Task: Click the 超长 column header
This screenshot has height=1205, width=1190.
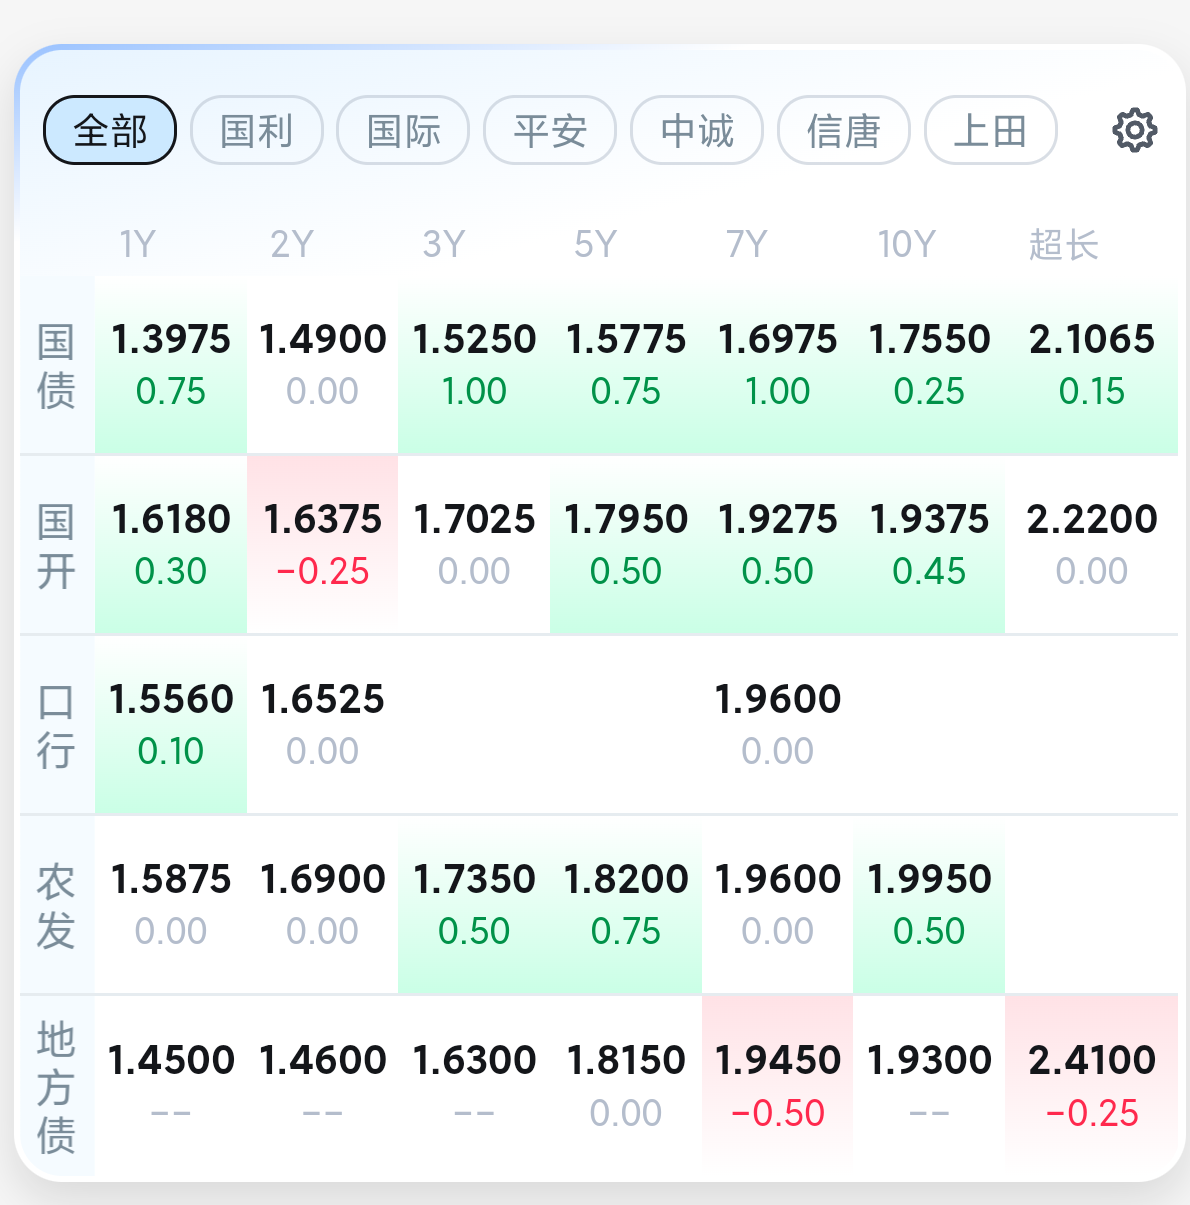Action: point(1064,244)
